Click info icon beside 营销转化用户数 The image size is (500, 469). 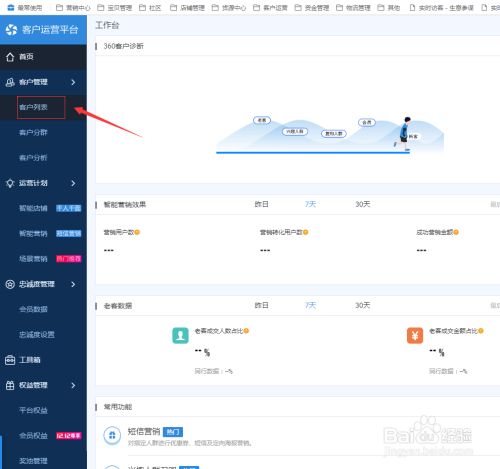tap(305, 232)
